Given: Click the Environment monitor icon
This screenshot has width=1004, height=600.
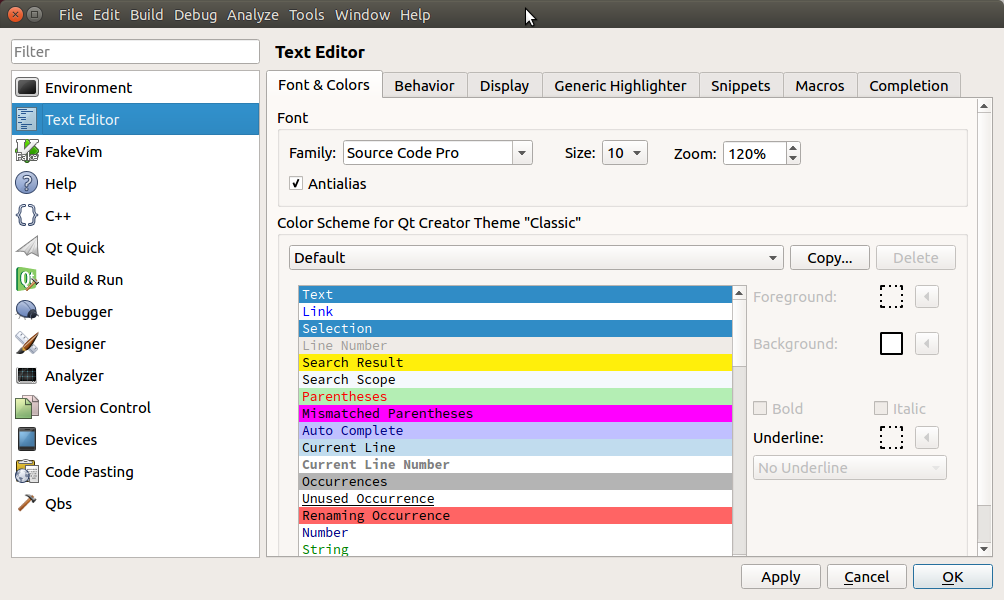Looking at the screenshot, I should [27, 88].
